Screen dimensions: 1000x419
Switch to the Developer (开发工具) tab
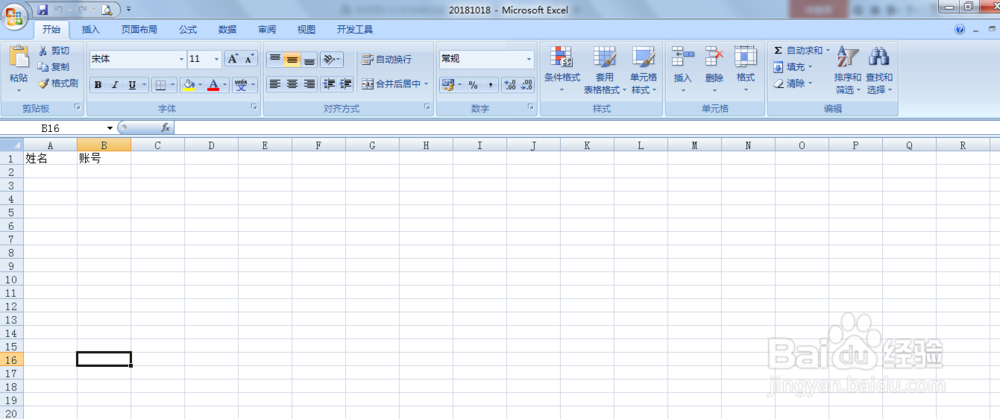(x=355, y=30)
